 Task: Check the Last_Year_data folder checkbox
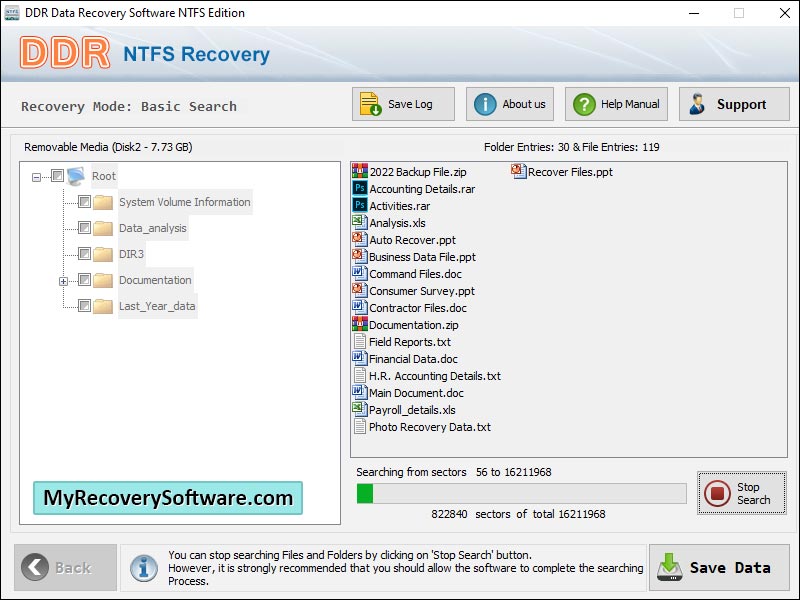[84, 306]
